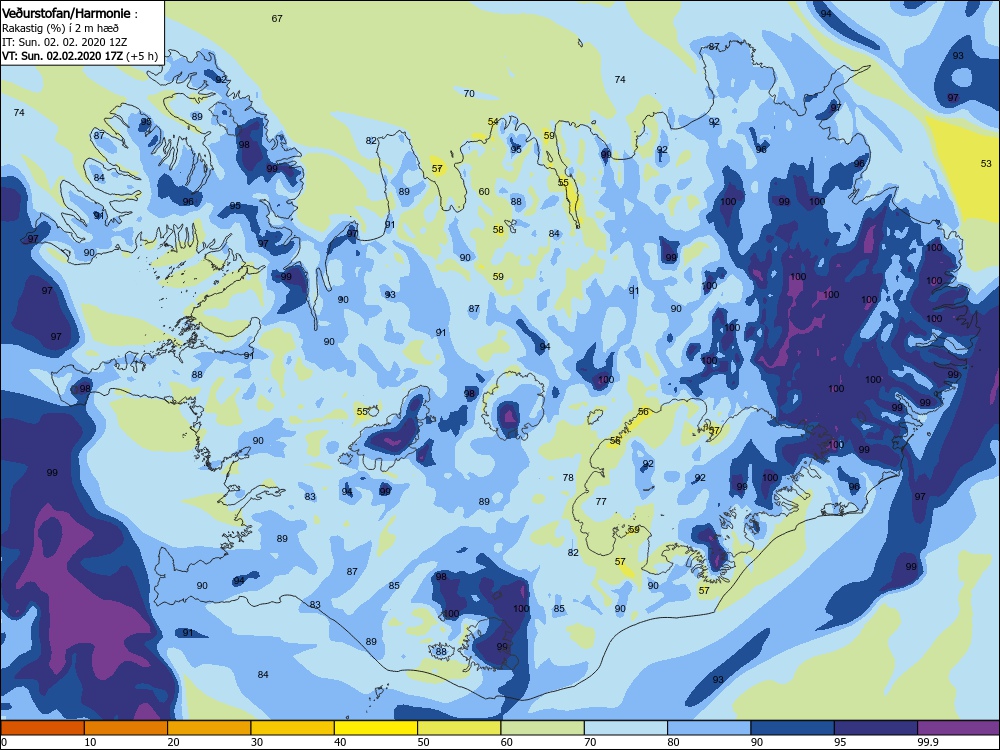Click the dark blue 90–95 legend swatch
Image resolution: width=1000 pixels, height=750 pixels.
tap(793, 728)
